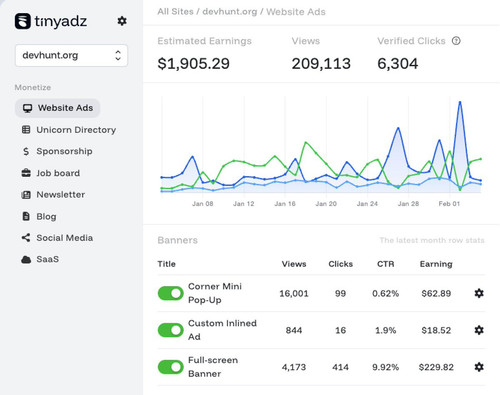
Task: Click the Custom Inlined Ad banner title
Action: coord(222,330)
